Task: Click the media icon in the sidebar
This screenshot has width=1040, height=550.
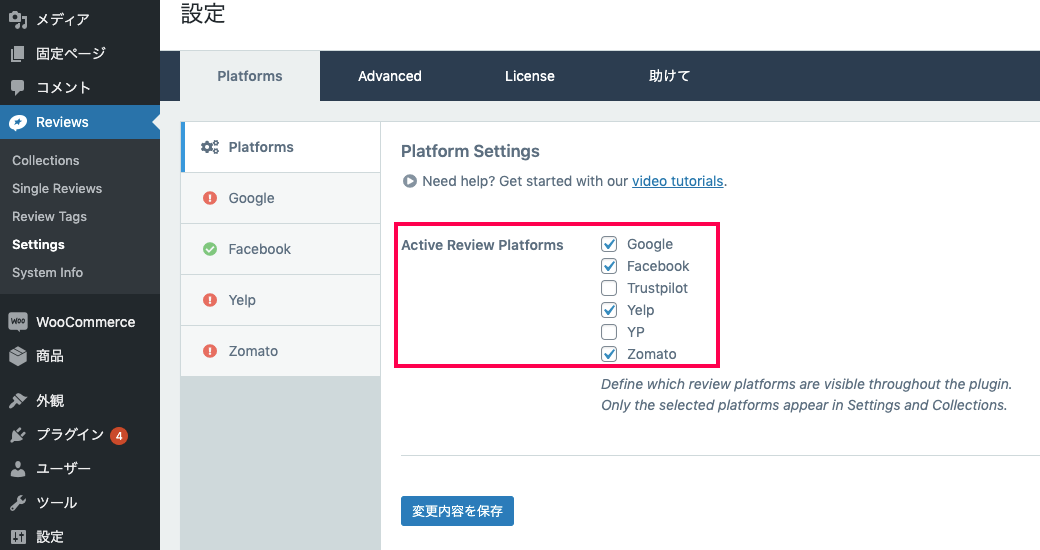Action: coord(18,20)
